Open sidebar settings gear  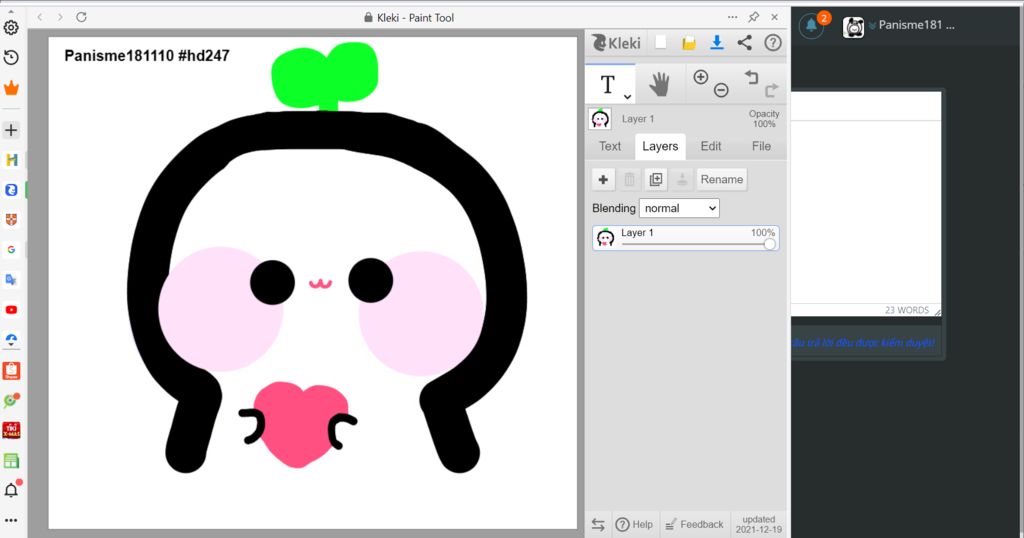click(x=11, y=27)
